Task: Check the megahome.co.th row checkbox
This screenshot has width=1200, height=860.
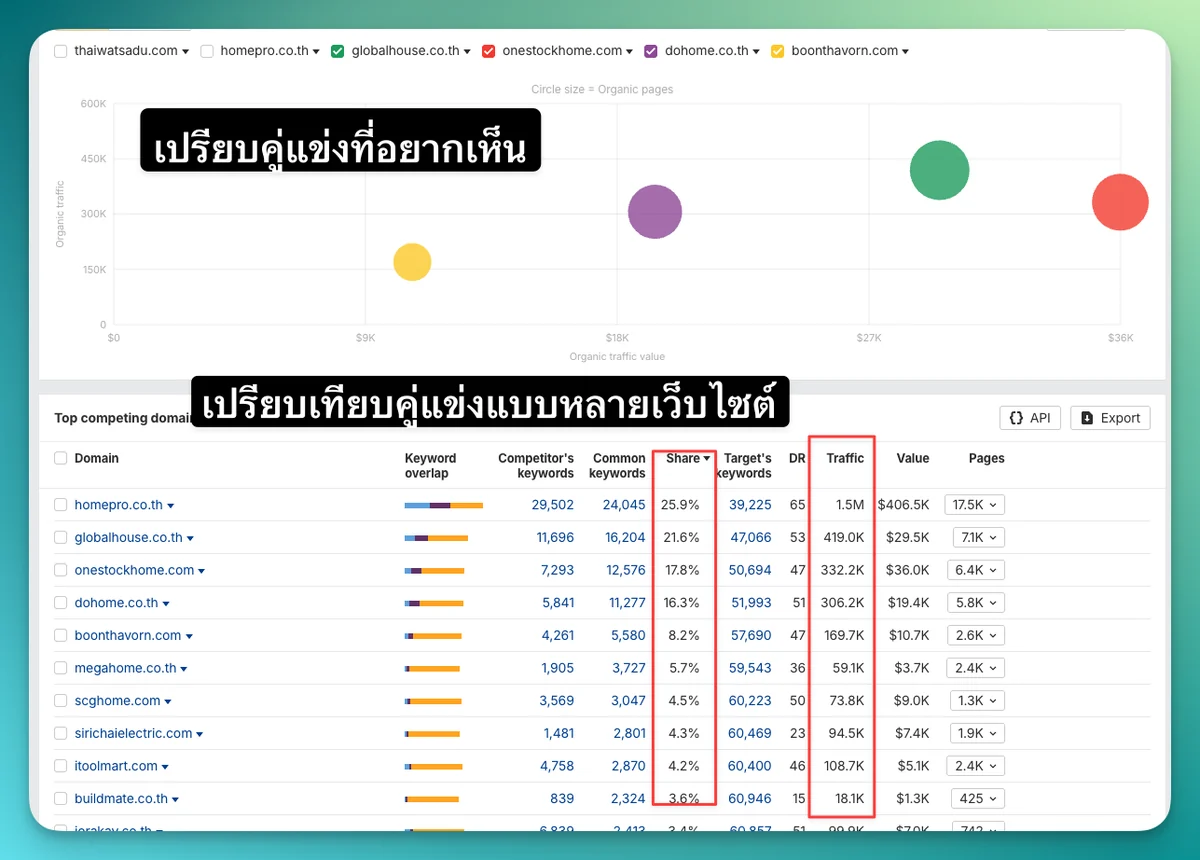Action: click(x=61, y=668)
